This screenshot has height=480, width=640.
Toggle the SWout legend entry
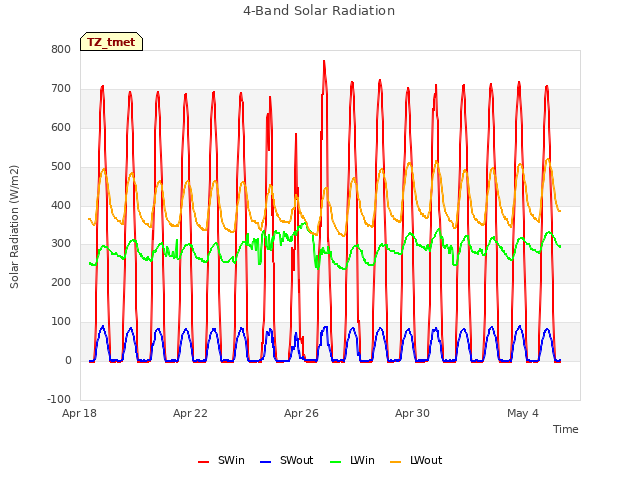point(286,460)
